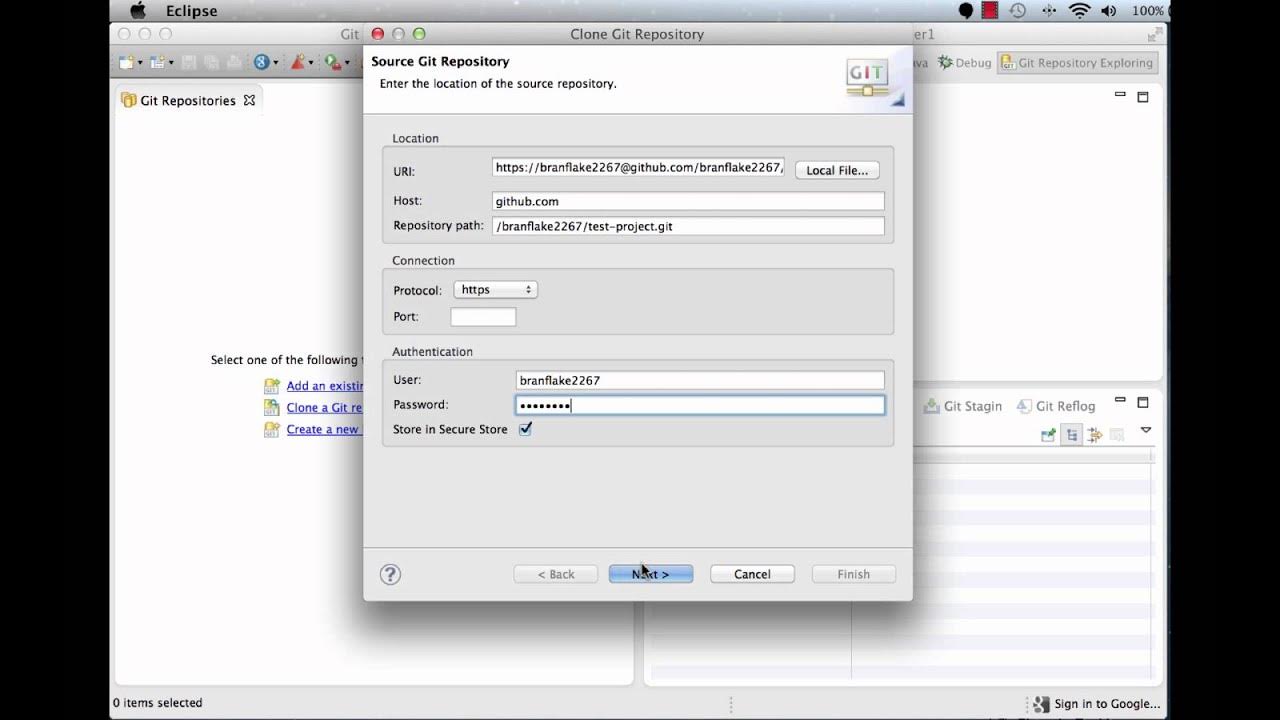Open the Protocol https dropdown
Image resolution: width=1280 pixels, height=720 pixels.
[496, 289]
